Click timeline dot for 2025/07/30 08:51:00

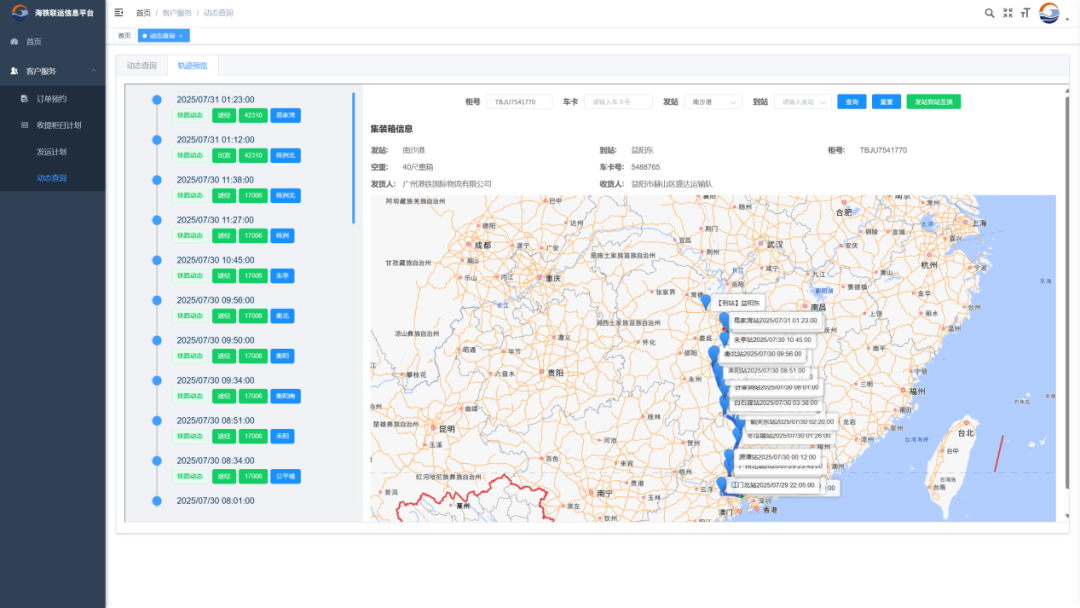[157, 421]
